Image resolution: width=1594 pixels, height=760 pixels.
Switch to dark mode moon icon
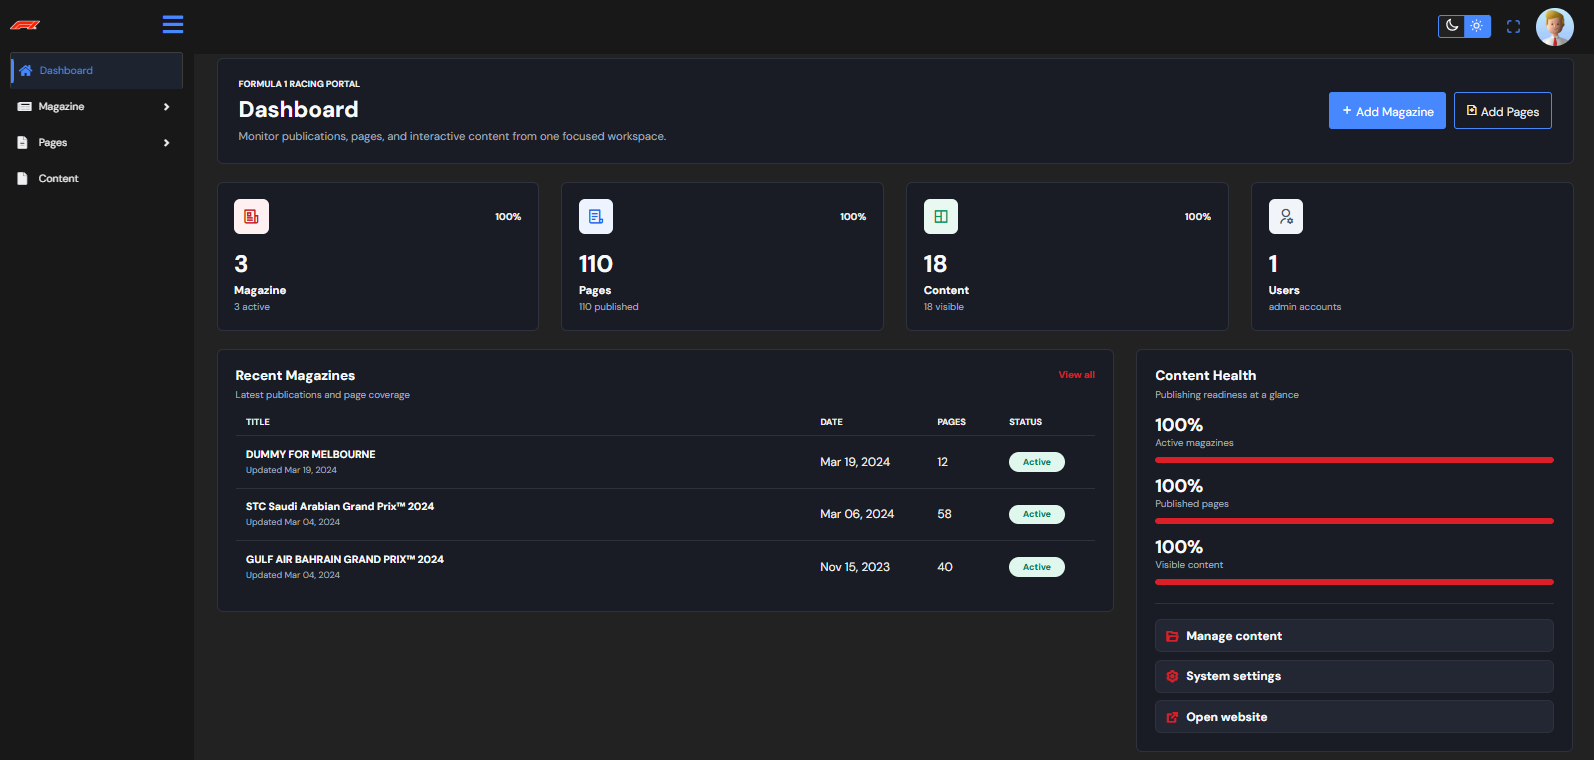click(1452, 26)
